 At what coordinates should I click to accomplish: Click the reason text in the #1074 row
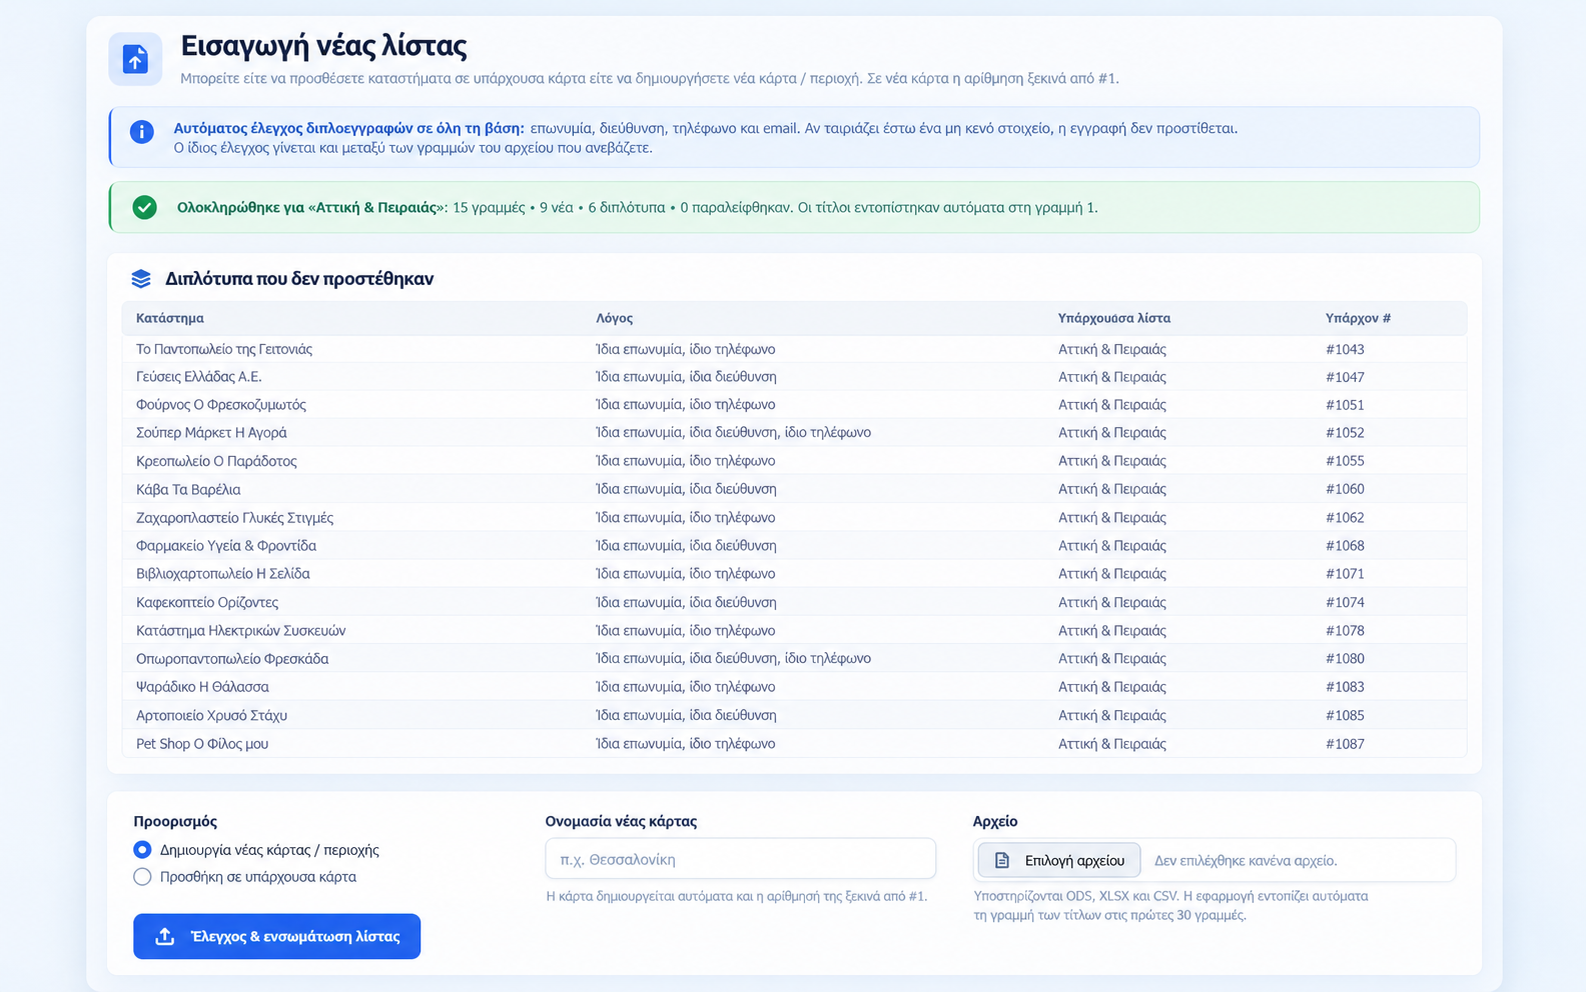point(686,602)
